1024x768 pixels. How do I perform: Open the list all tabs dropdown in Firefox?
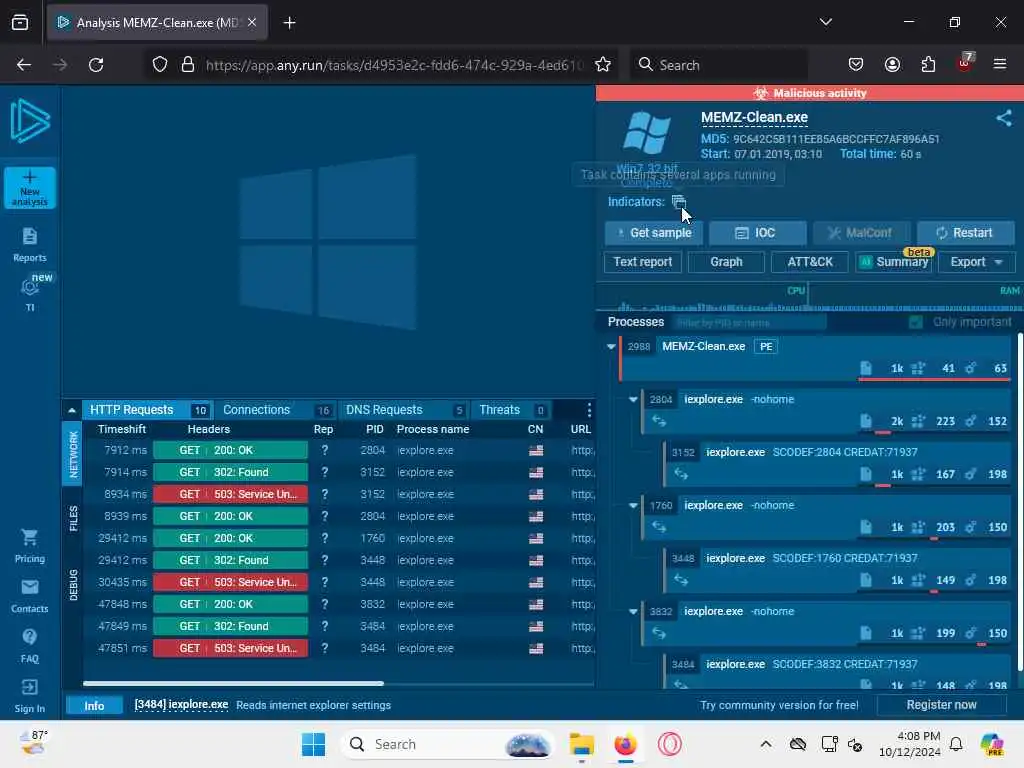point(825,22)
